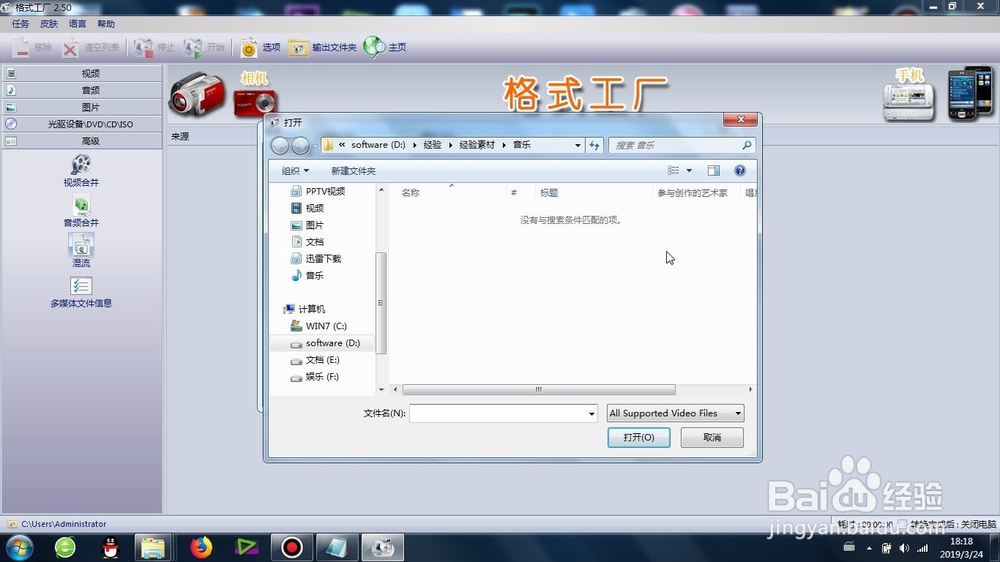
Task: Select 文档 (E:) drive
Action: coord(315,360)
